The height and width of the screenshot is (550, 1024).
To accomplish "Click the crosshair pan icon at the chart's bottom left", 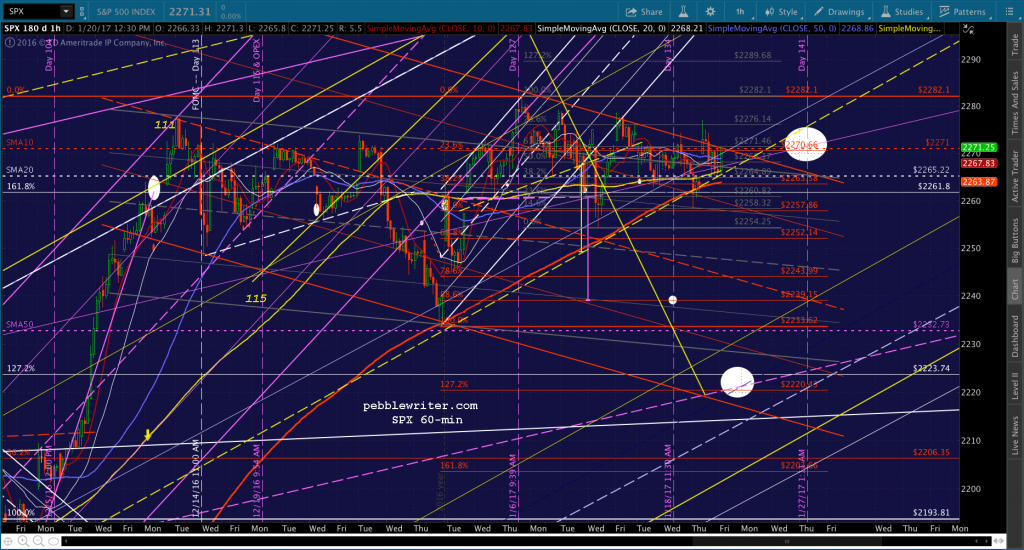I will (8, 541).
